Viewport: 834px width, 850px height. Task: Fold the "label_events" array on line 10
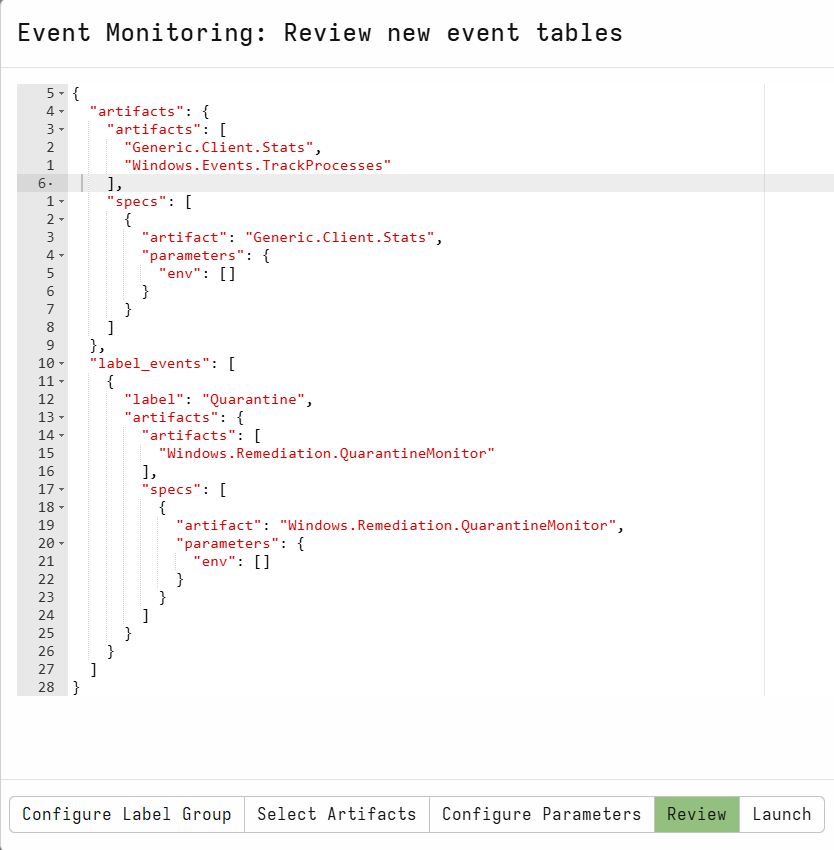(x=61, y=364)
